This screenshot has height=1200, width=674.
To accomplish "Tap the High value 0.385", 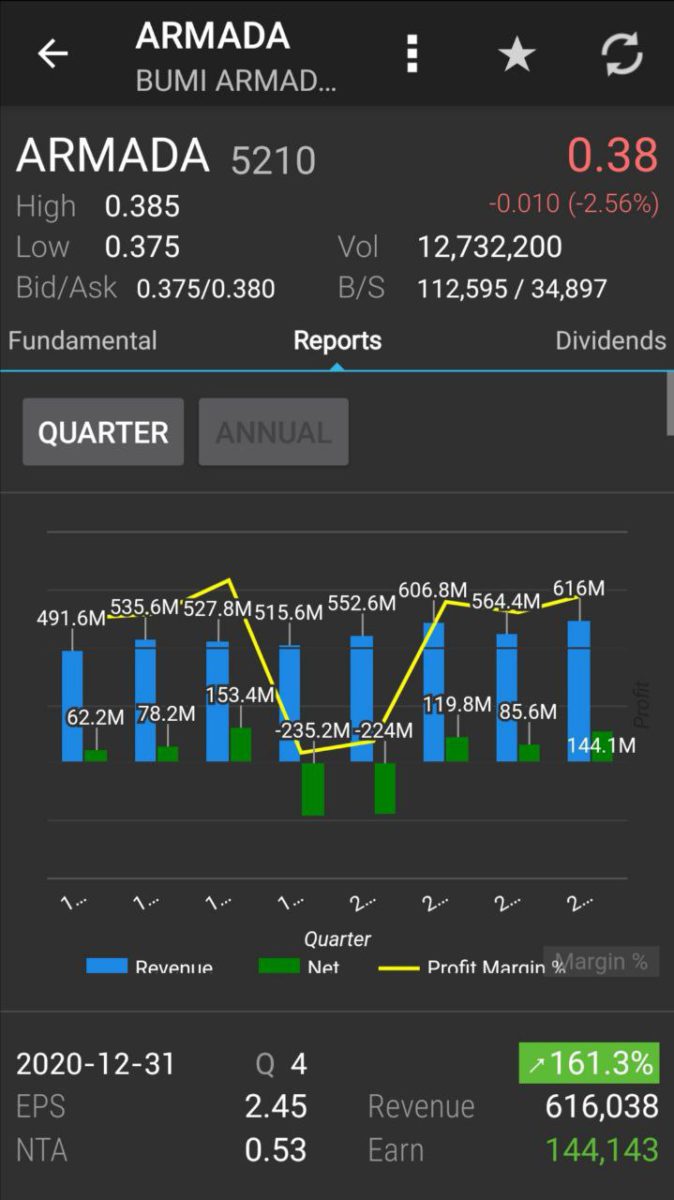I will coord(143,207).
